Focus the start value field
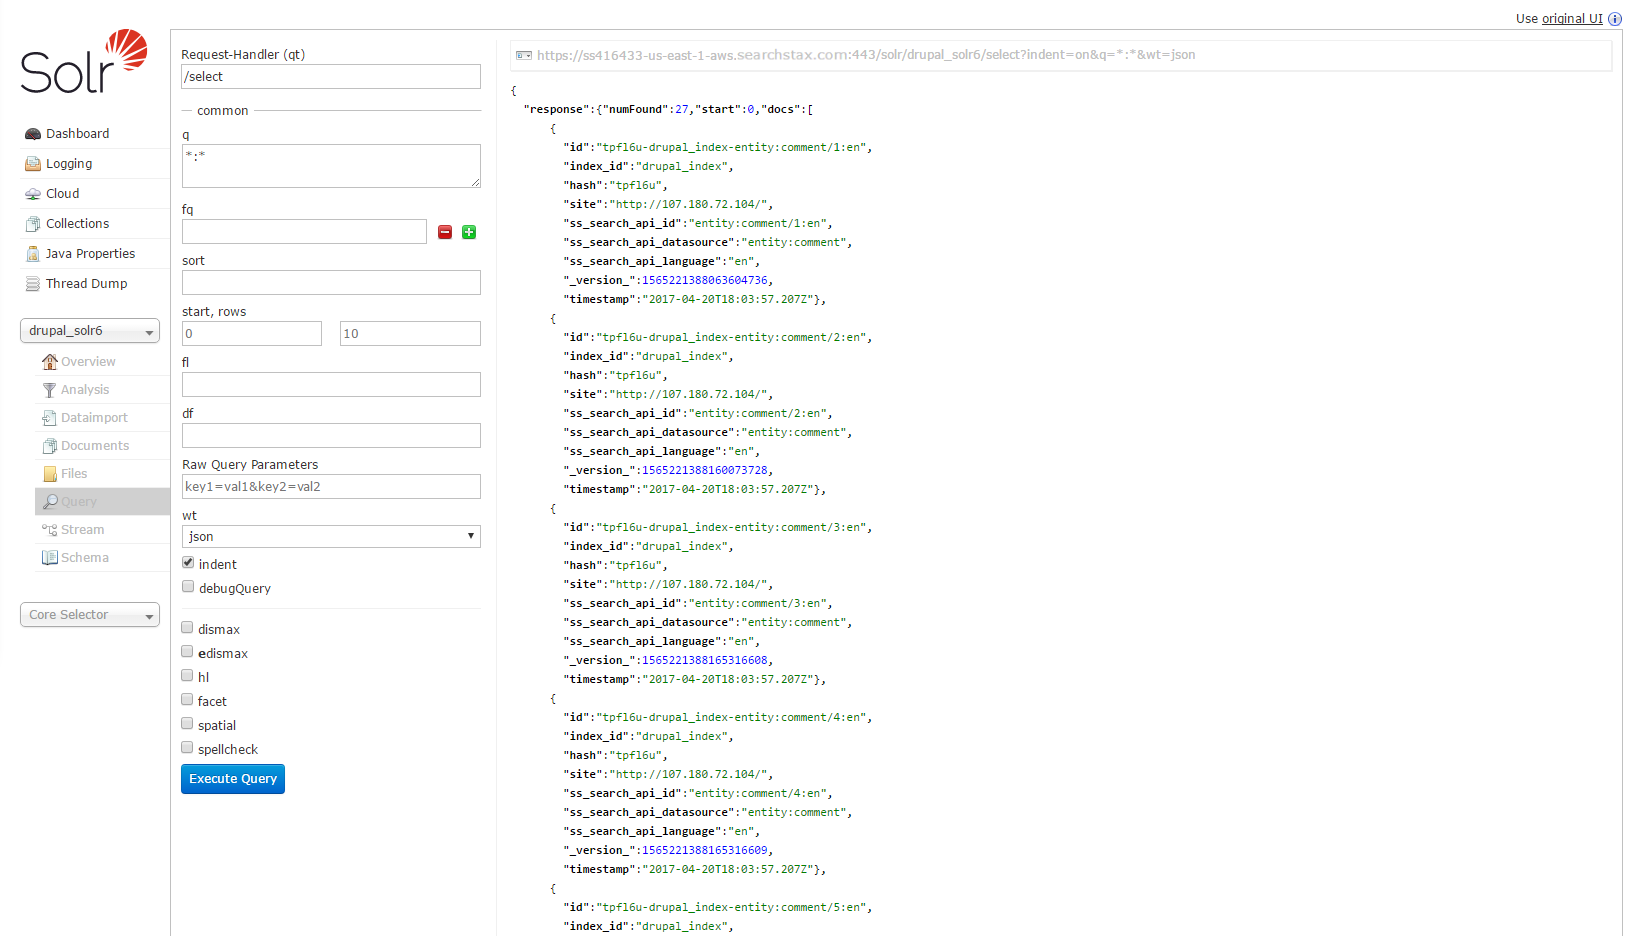Screen dimensions: 1639x936 [252, 334]
